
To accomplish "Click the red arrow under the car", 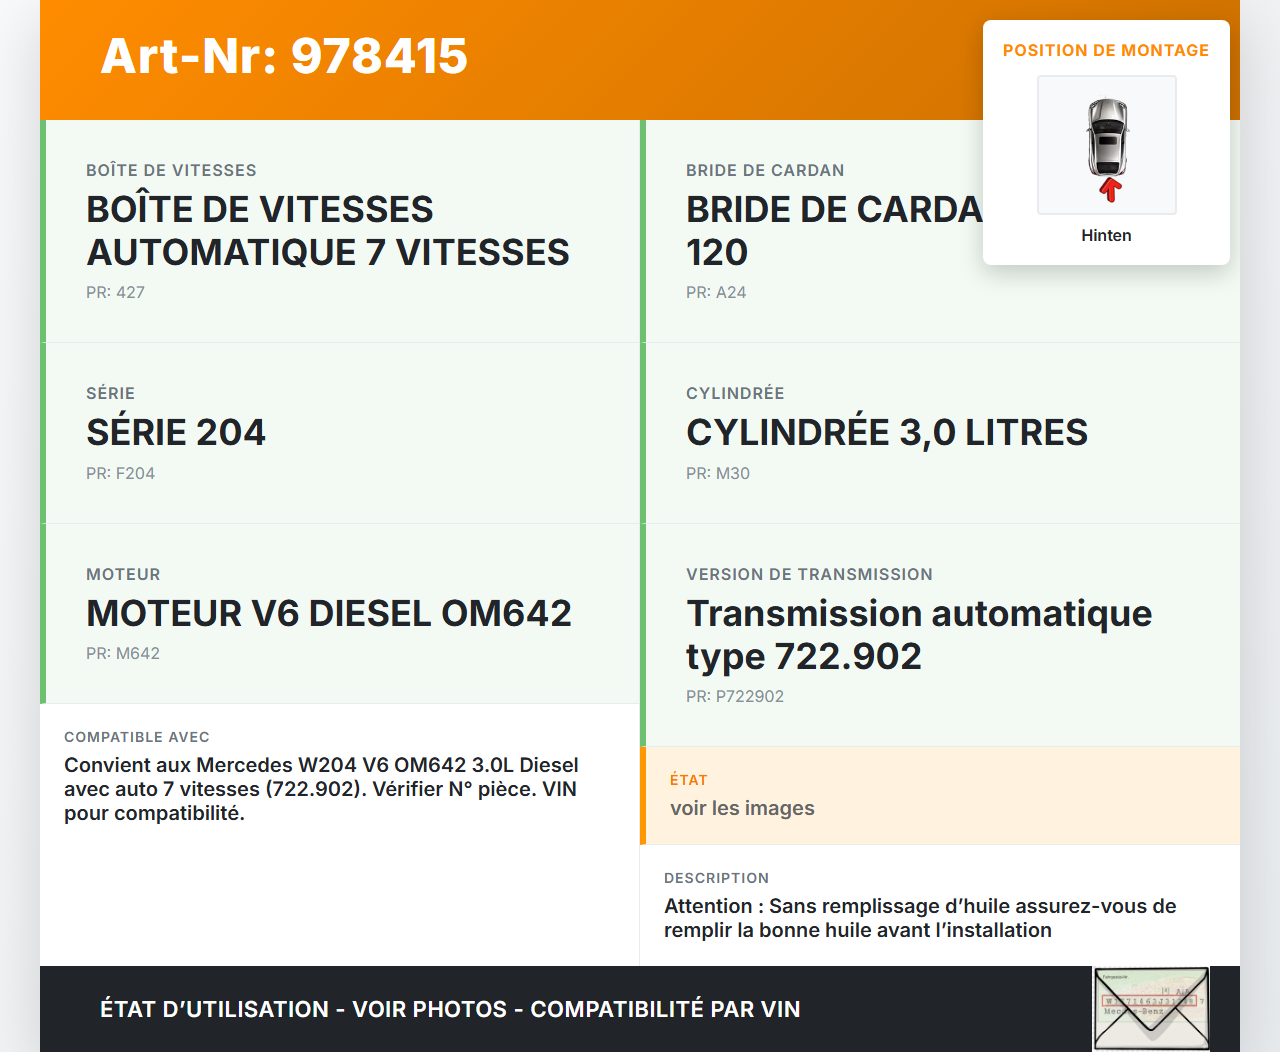I will [1109, 190].
